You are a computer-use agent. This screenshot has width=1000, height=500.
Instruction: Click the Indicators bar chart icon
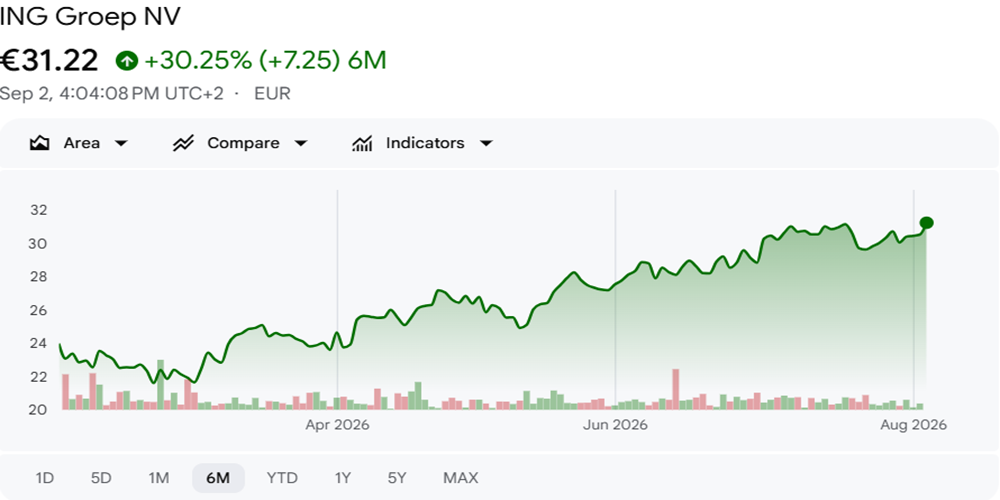point(362,143)
